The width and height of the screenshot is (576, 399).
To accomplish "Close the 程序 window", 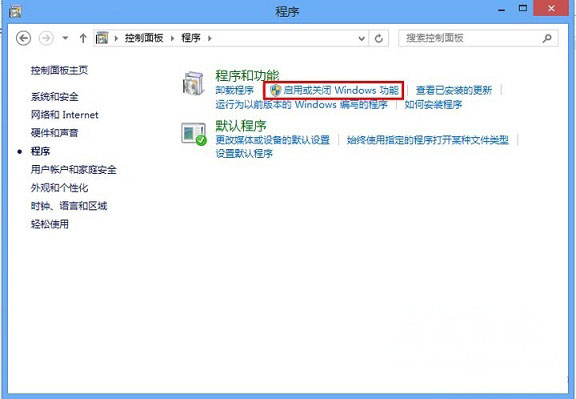I will click(x=551, y=8).
